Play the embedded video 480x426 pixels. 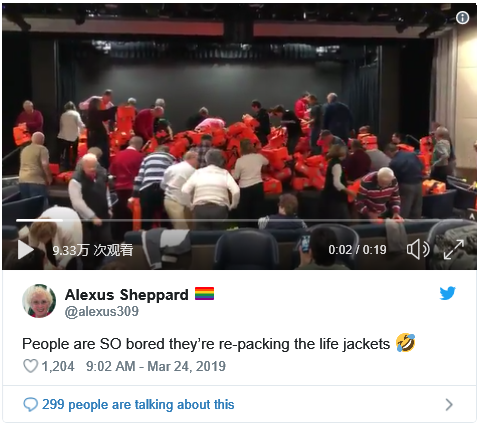click(x=26, y=249)
